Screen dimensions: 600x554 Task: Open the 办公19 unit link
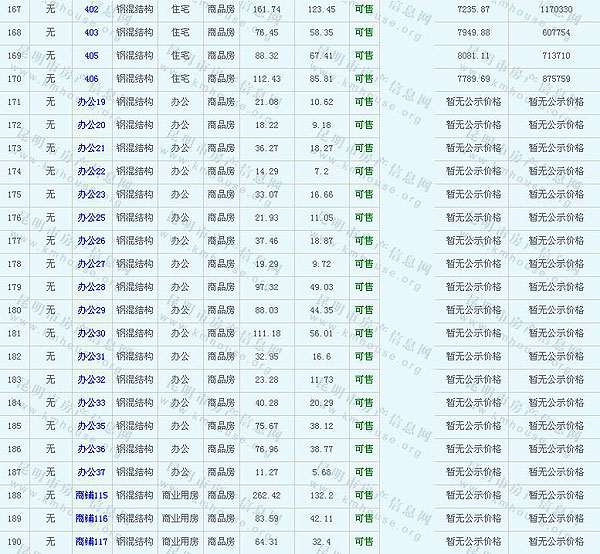[91, 102]
